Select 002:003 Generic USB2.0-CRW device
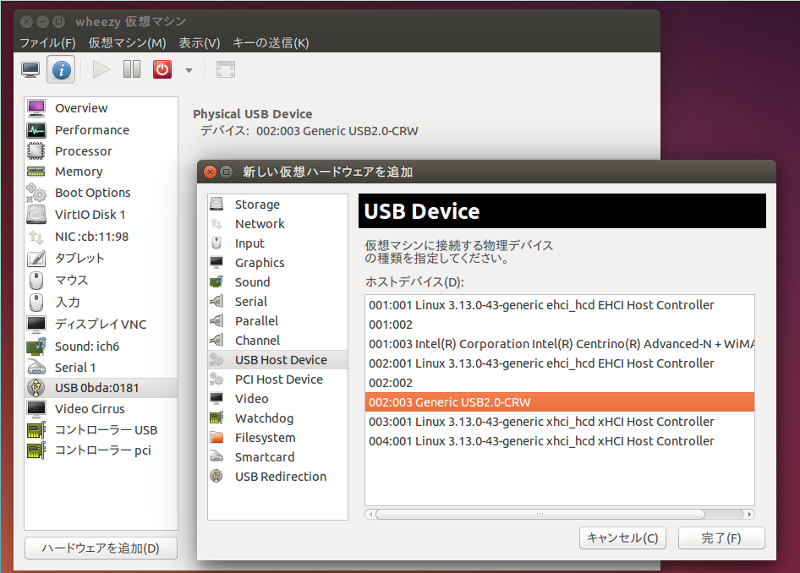This screenshot has height=573, width=800. 560,402
